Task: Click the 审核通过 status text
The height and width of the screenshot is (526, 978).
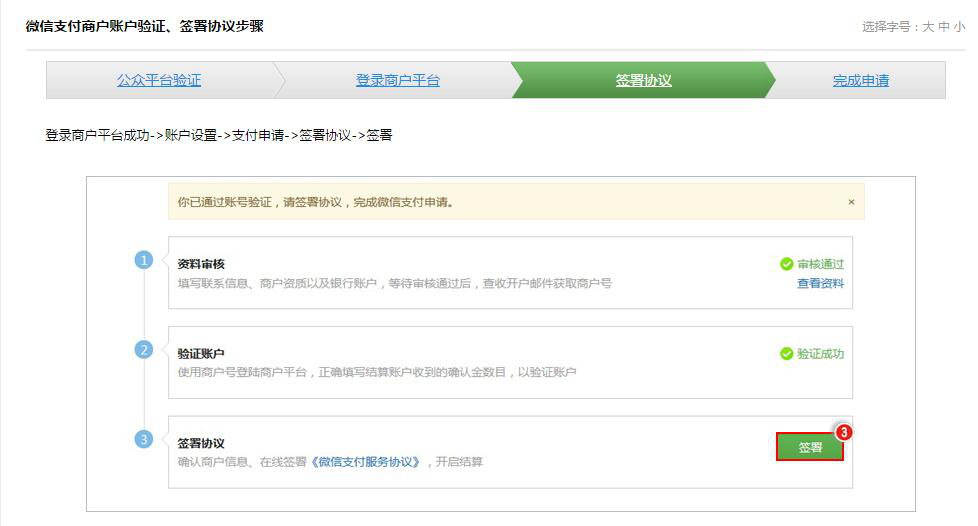Action: (x=820, y=264)
